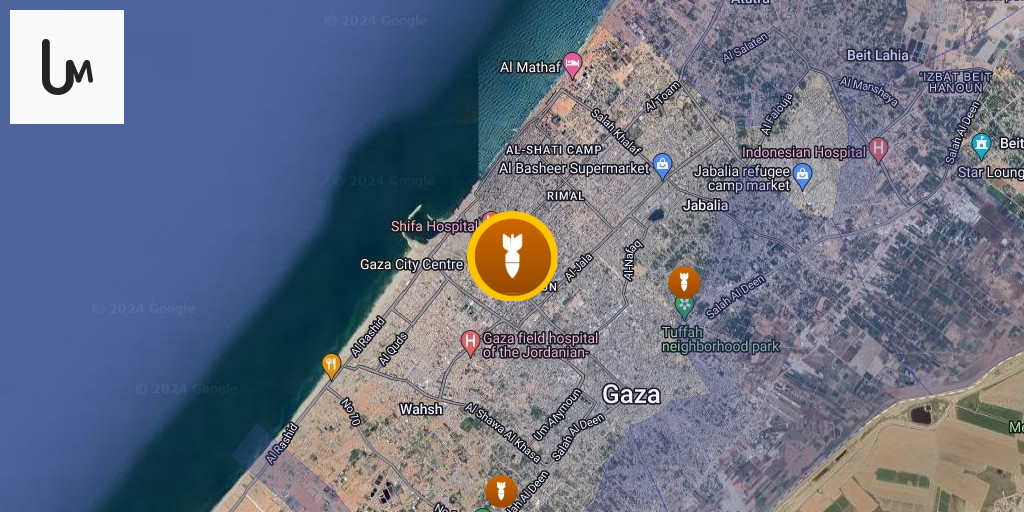
Task: Click the large highlighted bomb marker
Action: 512,256
